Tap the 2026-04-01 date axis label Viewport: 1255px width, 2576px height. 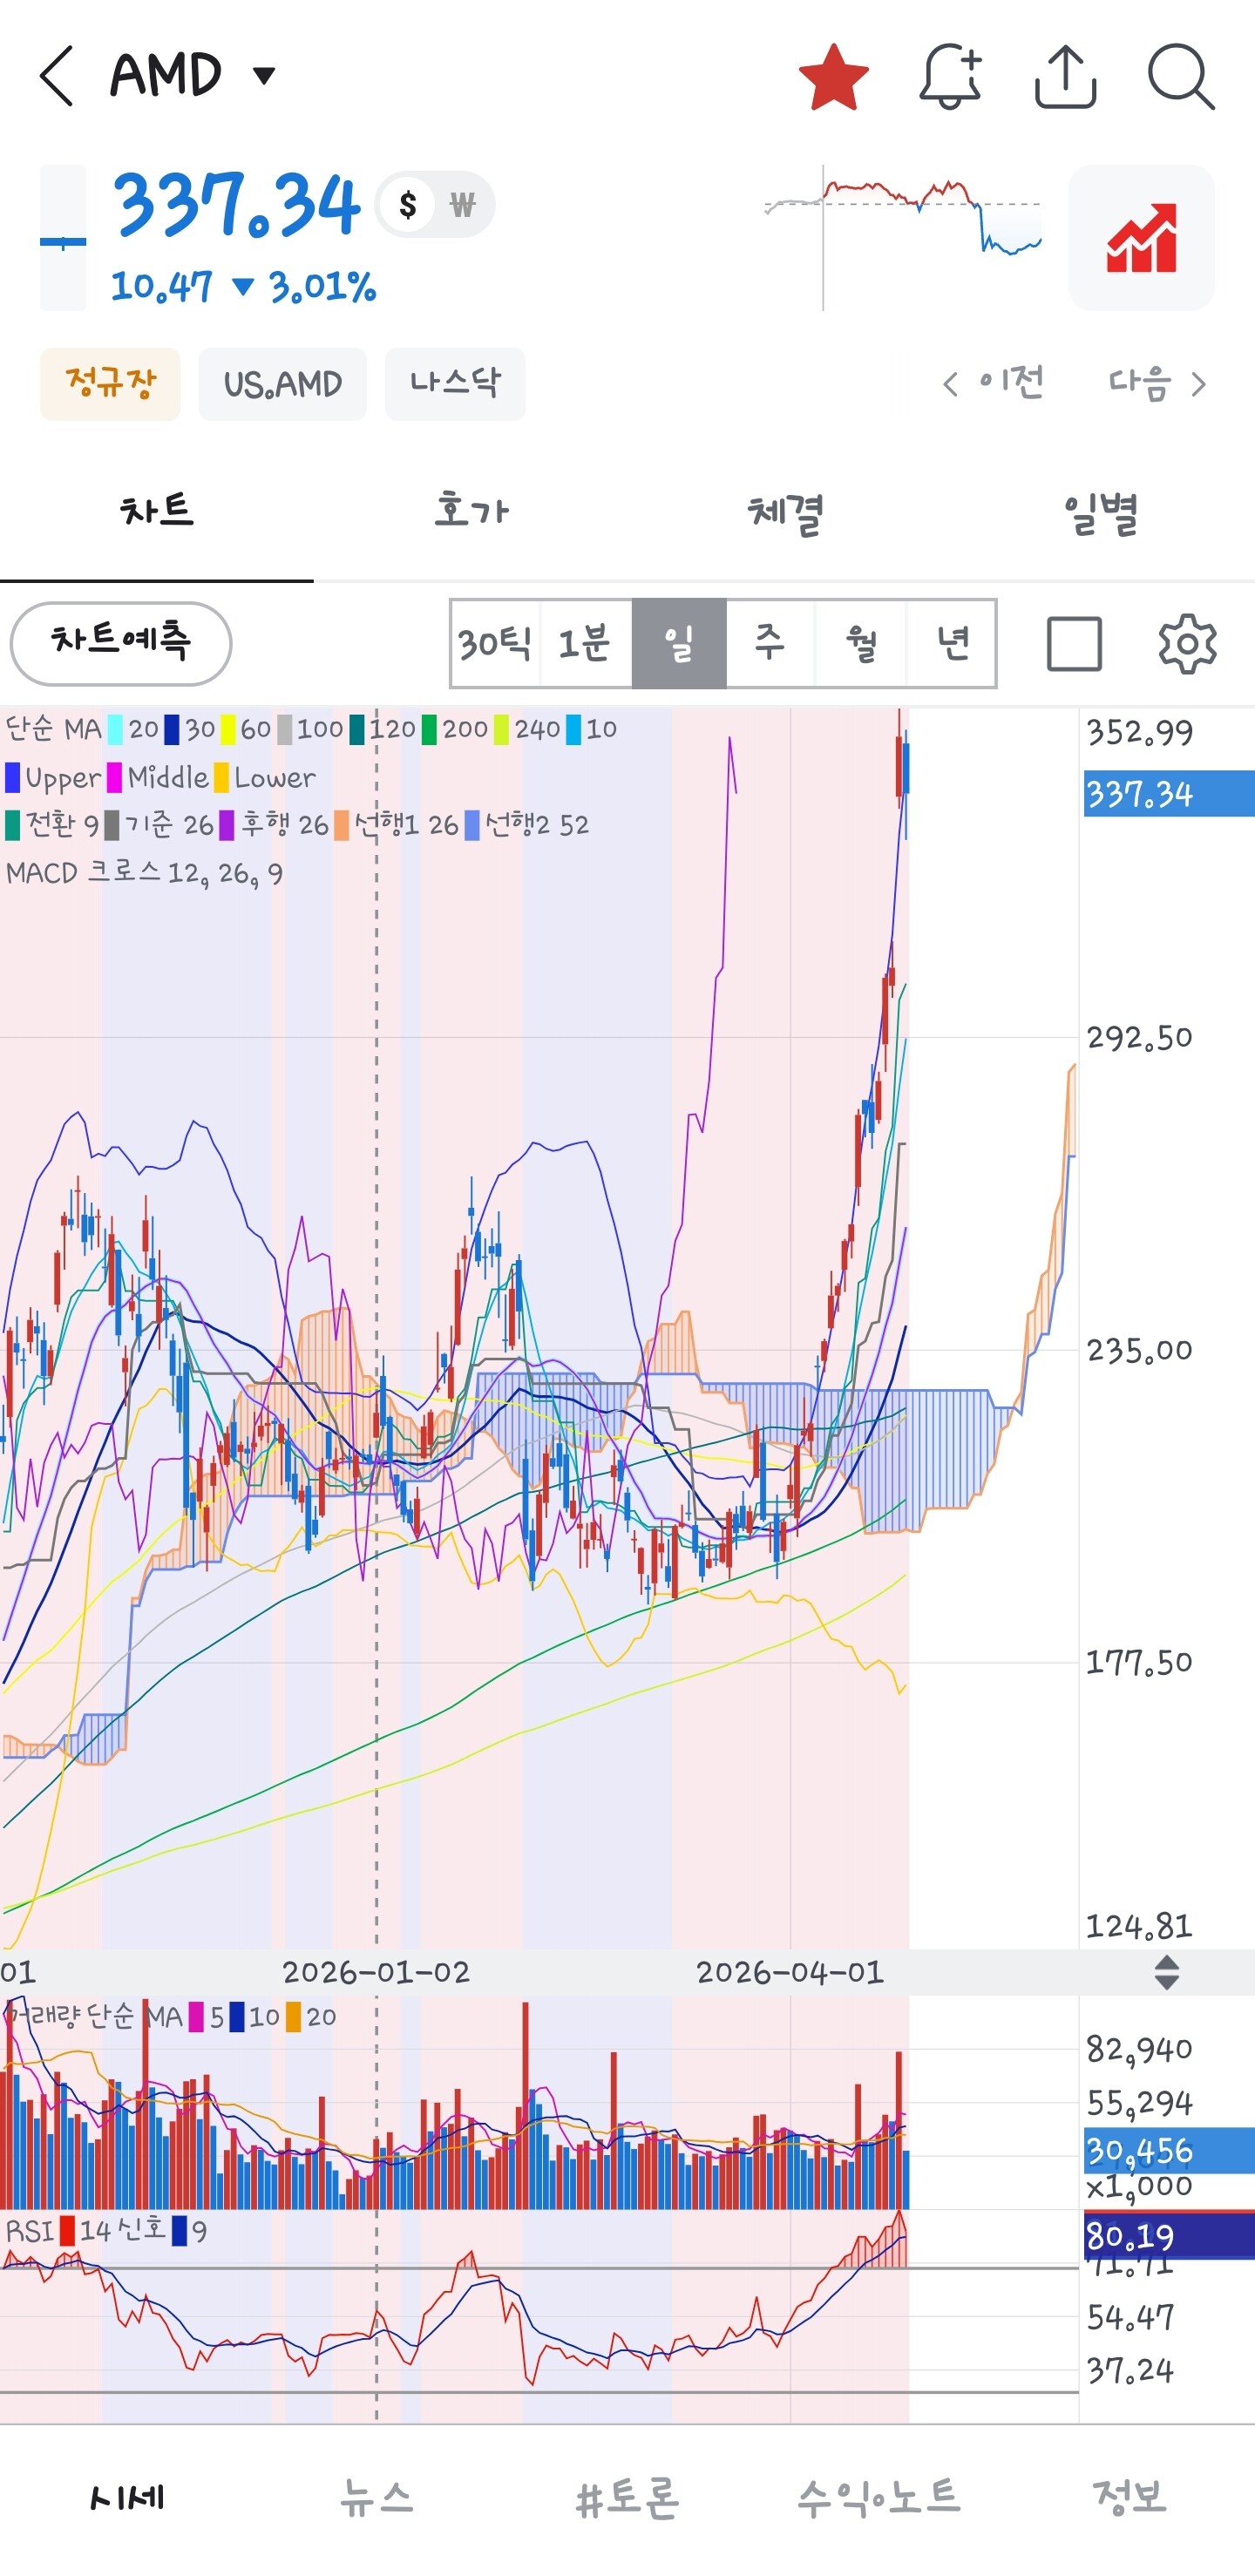click(x=790, y=1973)
